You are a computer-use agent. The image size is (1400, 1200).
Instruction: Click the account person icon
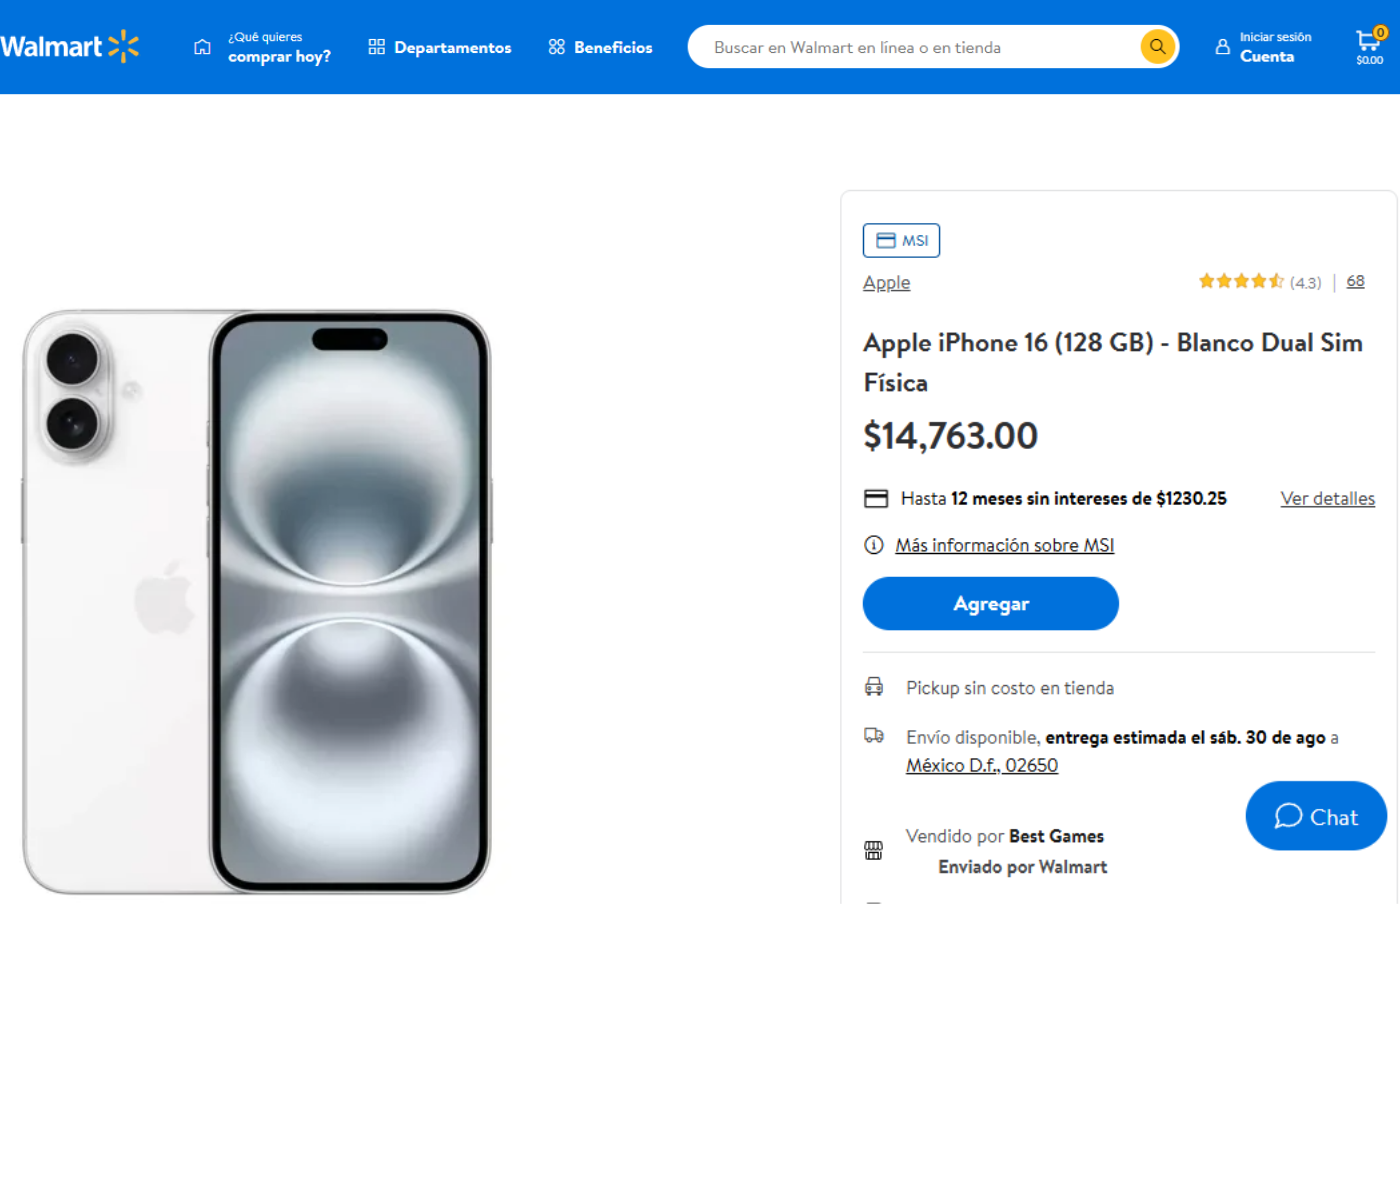(1222, 47)
